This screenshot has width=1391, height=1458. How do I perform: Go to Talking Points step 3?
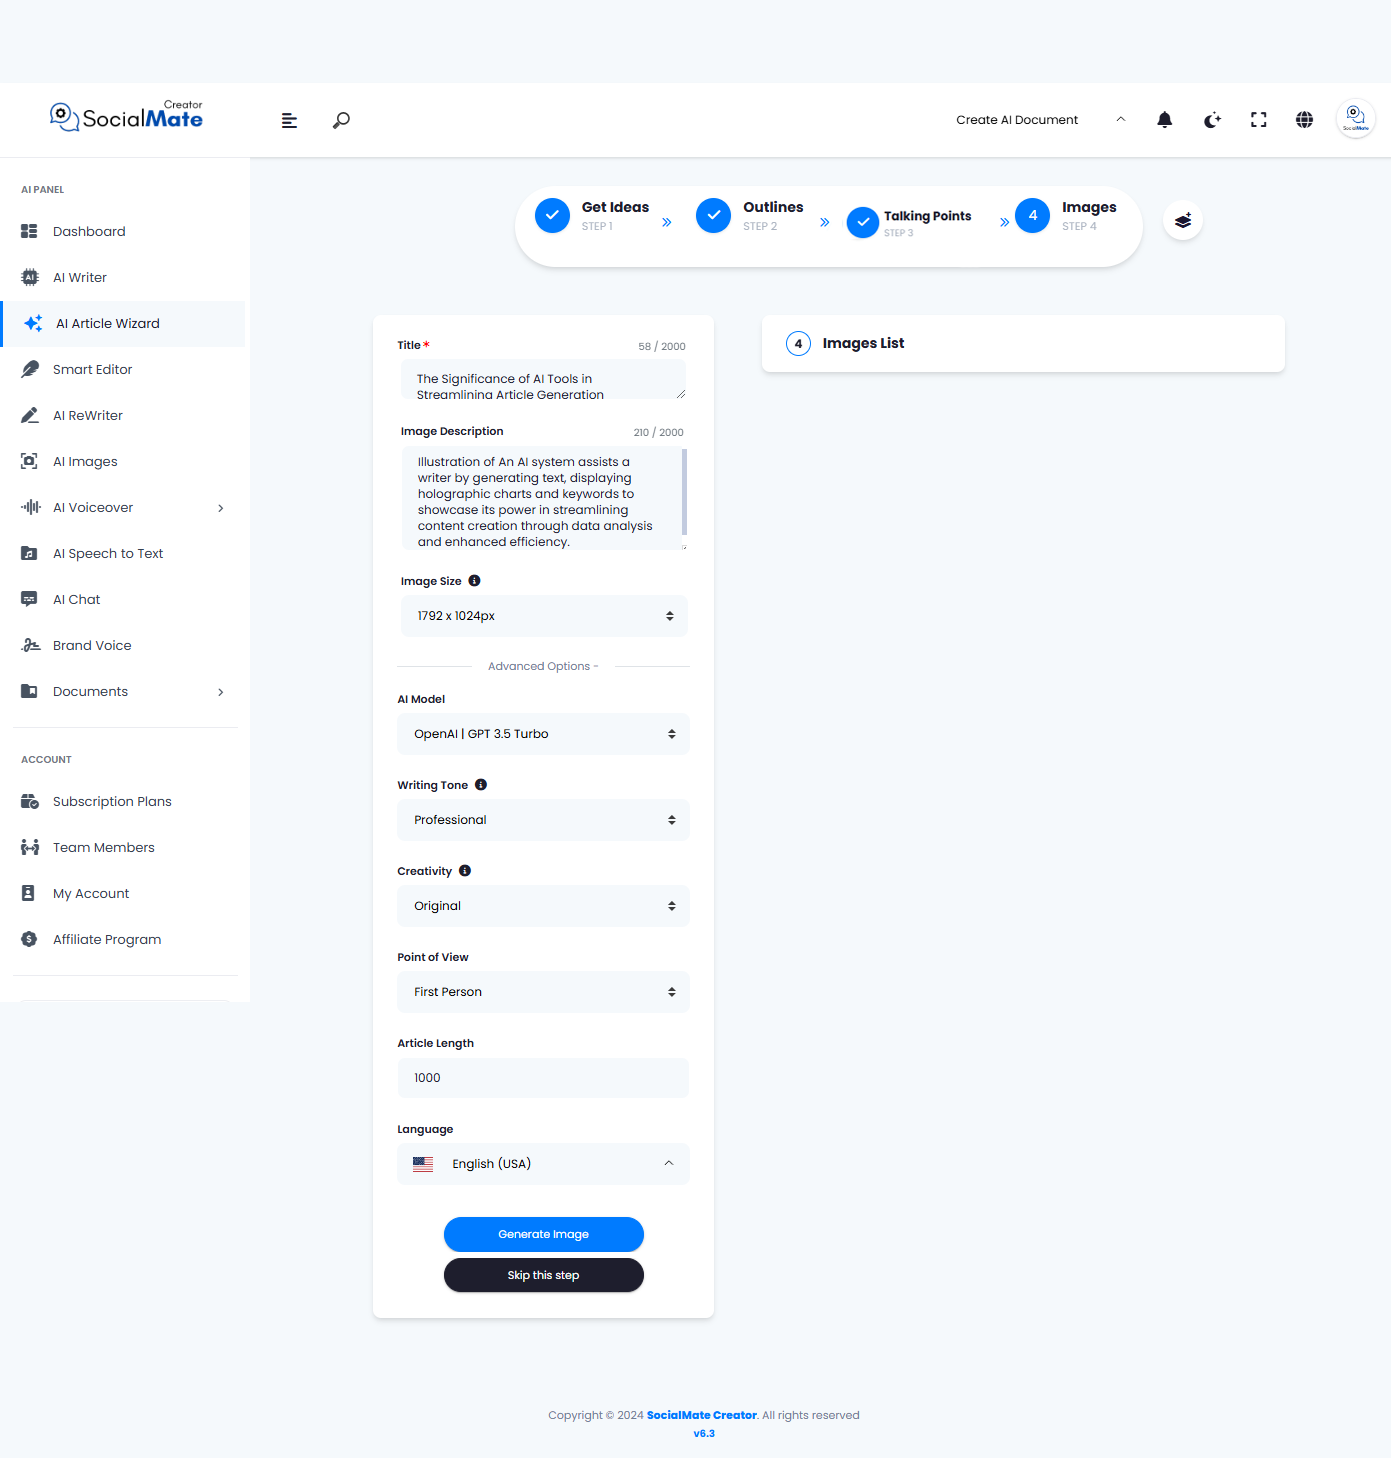(x=909, y=223)
